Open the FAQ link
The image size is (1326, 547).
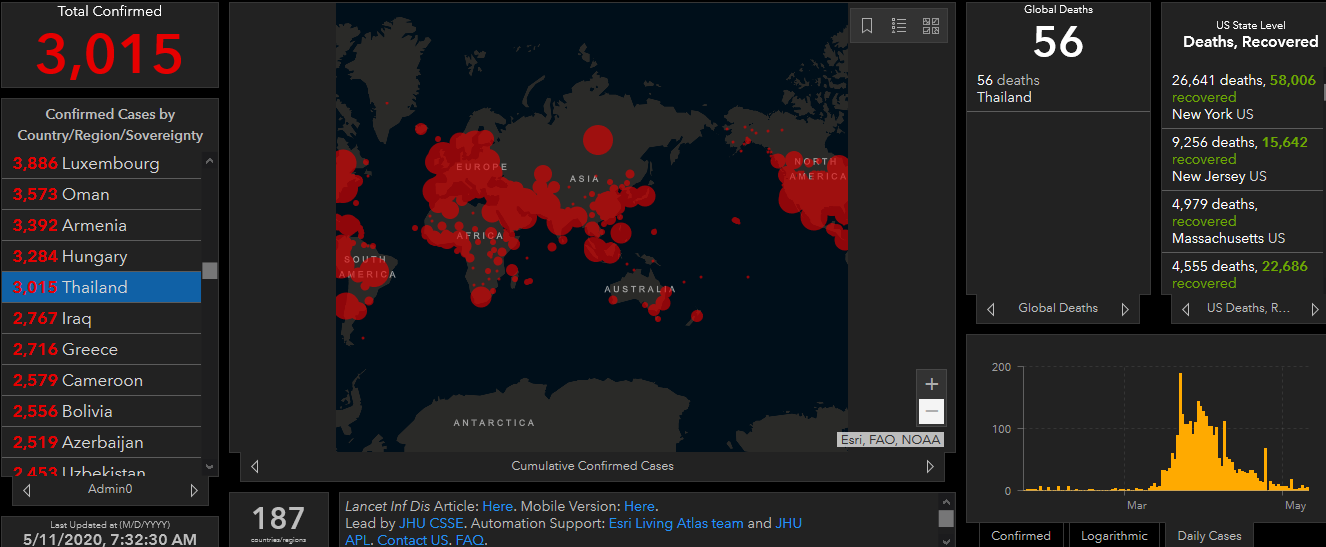pyautogui.click(x=469, y=540)
